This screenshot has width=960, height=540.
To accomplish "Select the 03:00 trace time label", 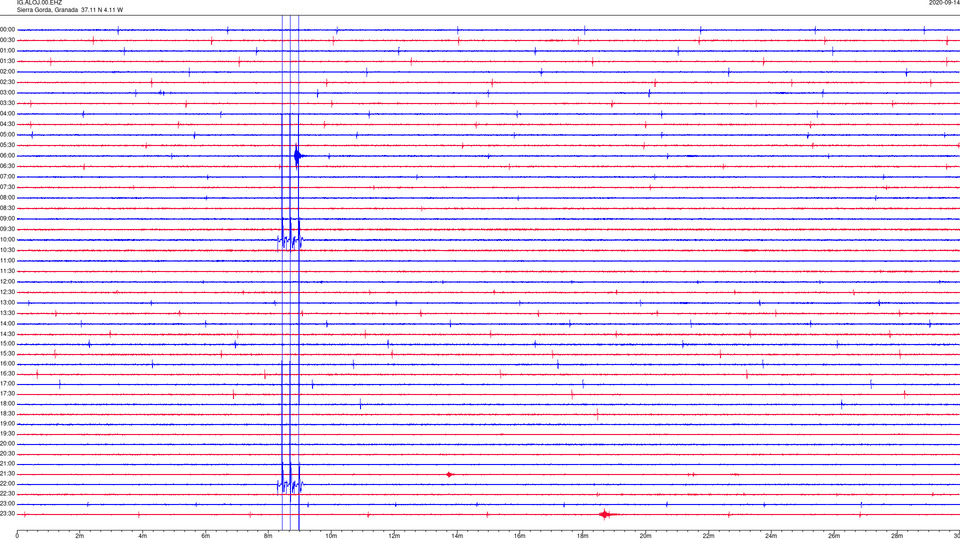I will [7, 93].
